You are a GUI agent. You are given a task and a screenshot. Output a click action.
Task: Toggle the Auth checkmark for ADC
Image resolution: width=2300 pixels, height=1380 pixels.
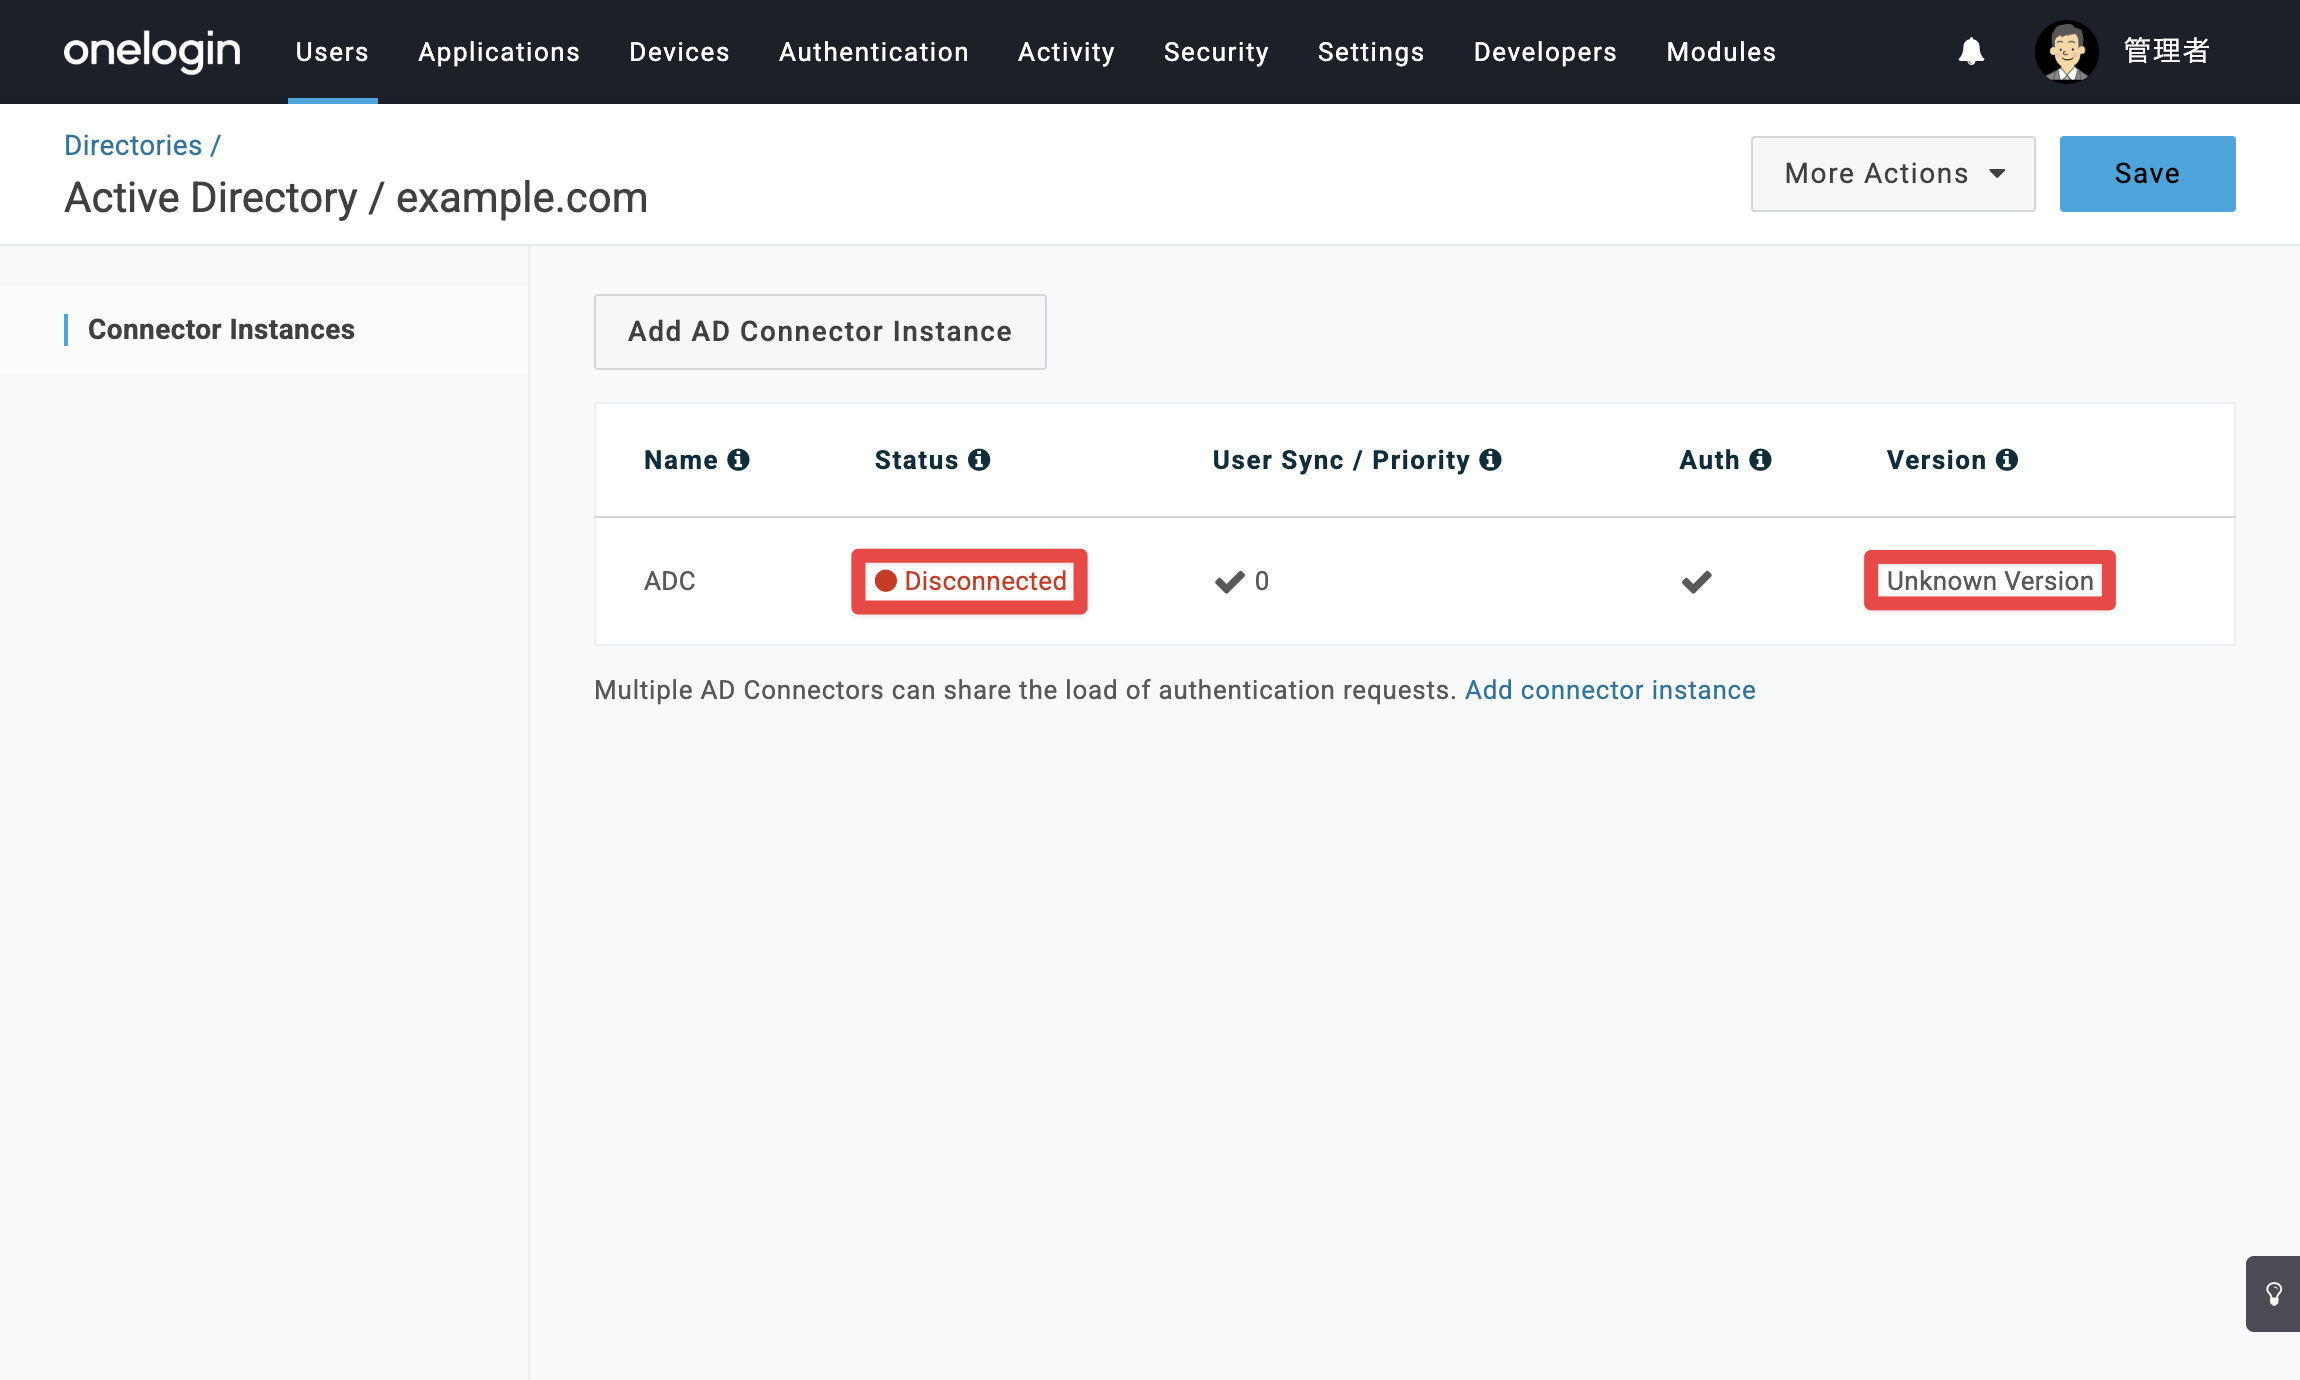tap(1696, 582)
